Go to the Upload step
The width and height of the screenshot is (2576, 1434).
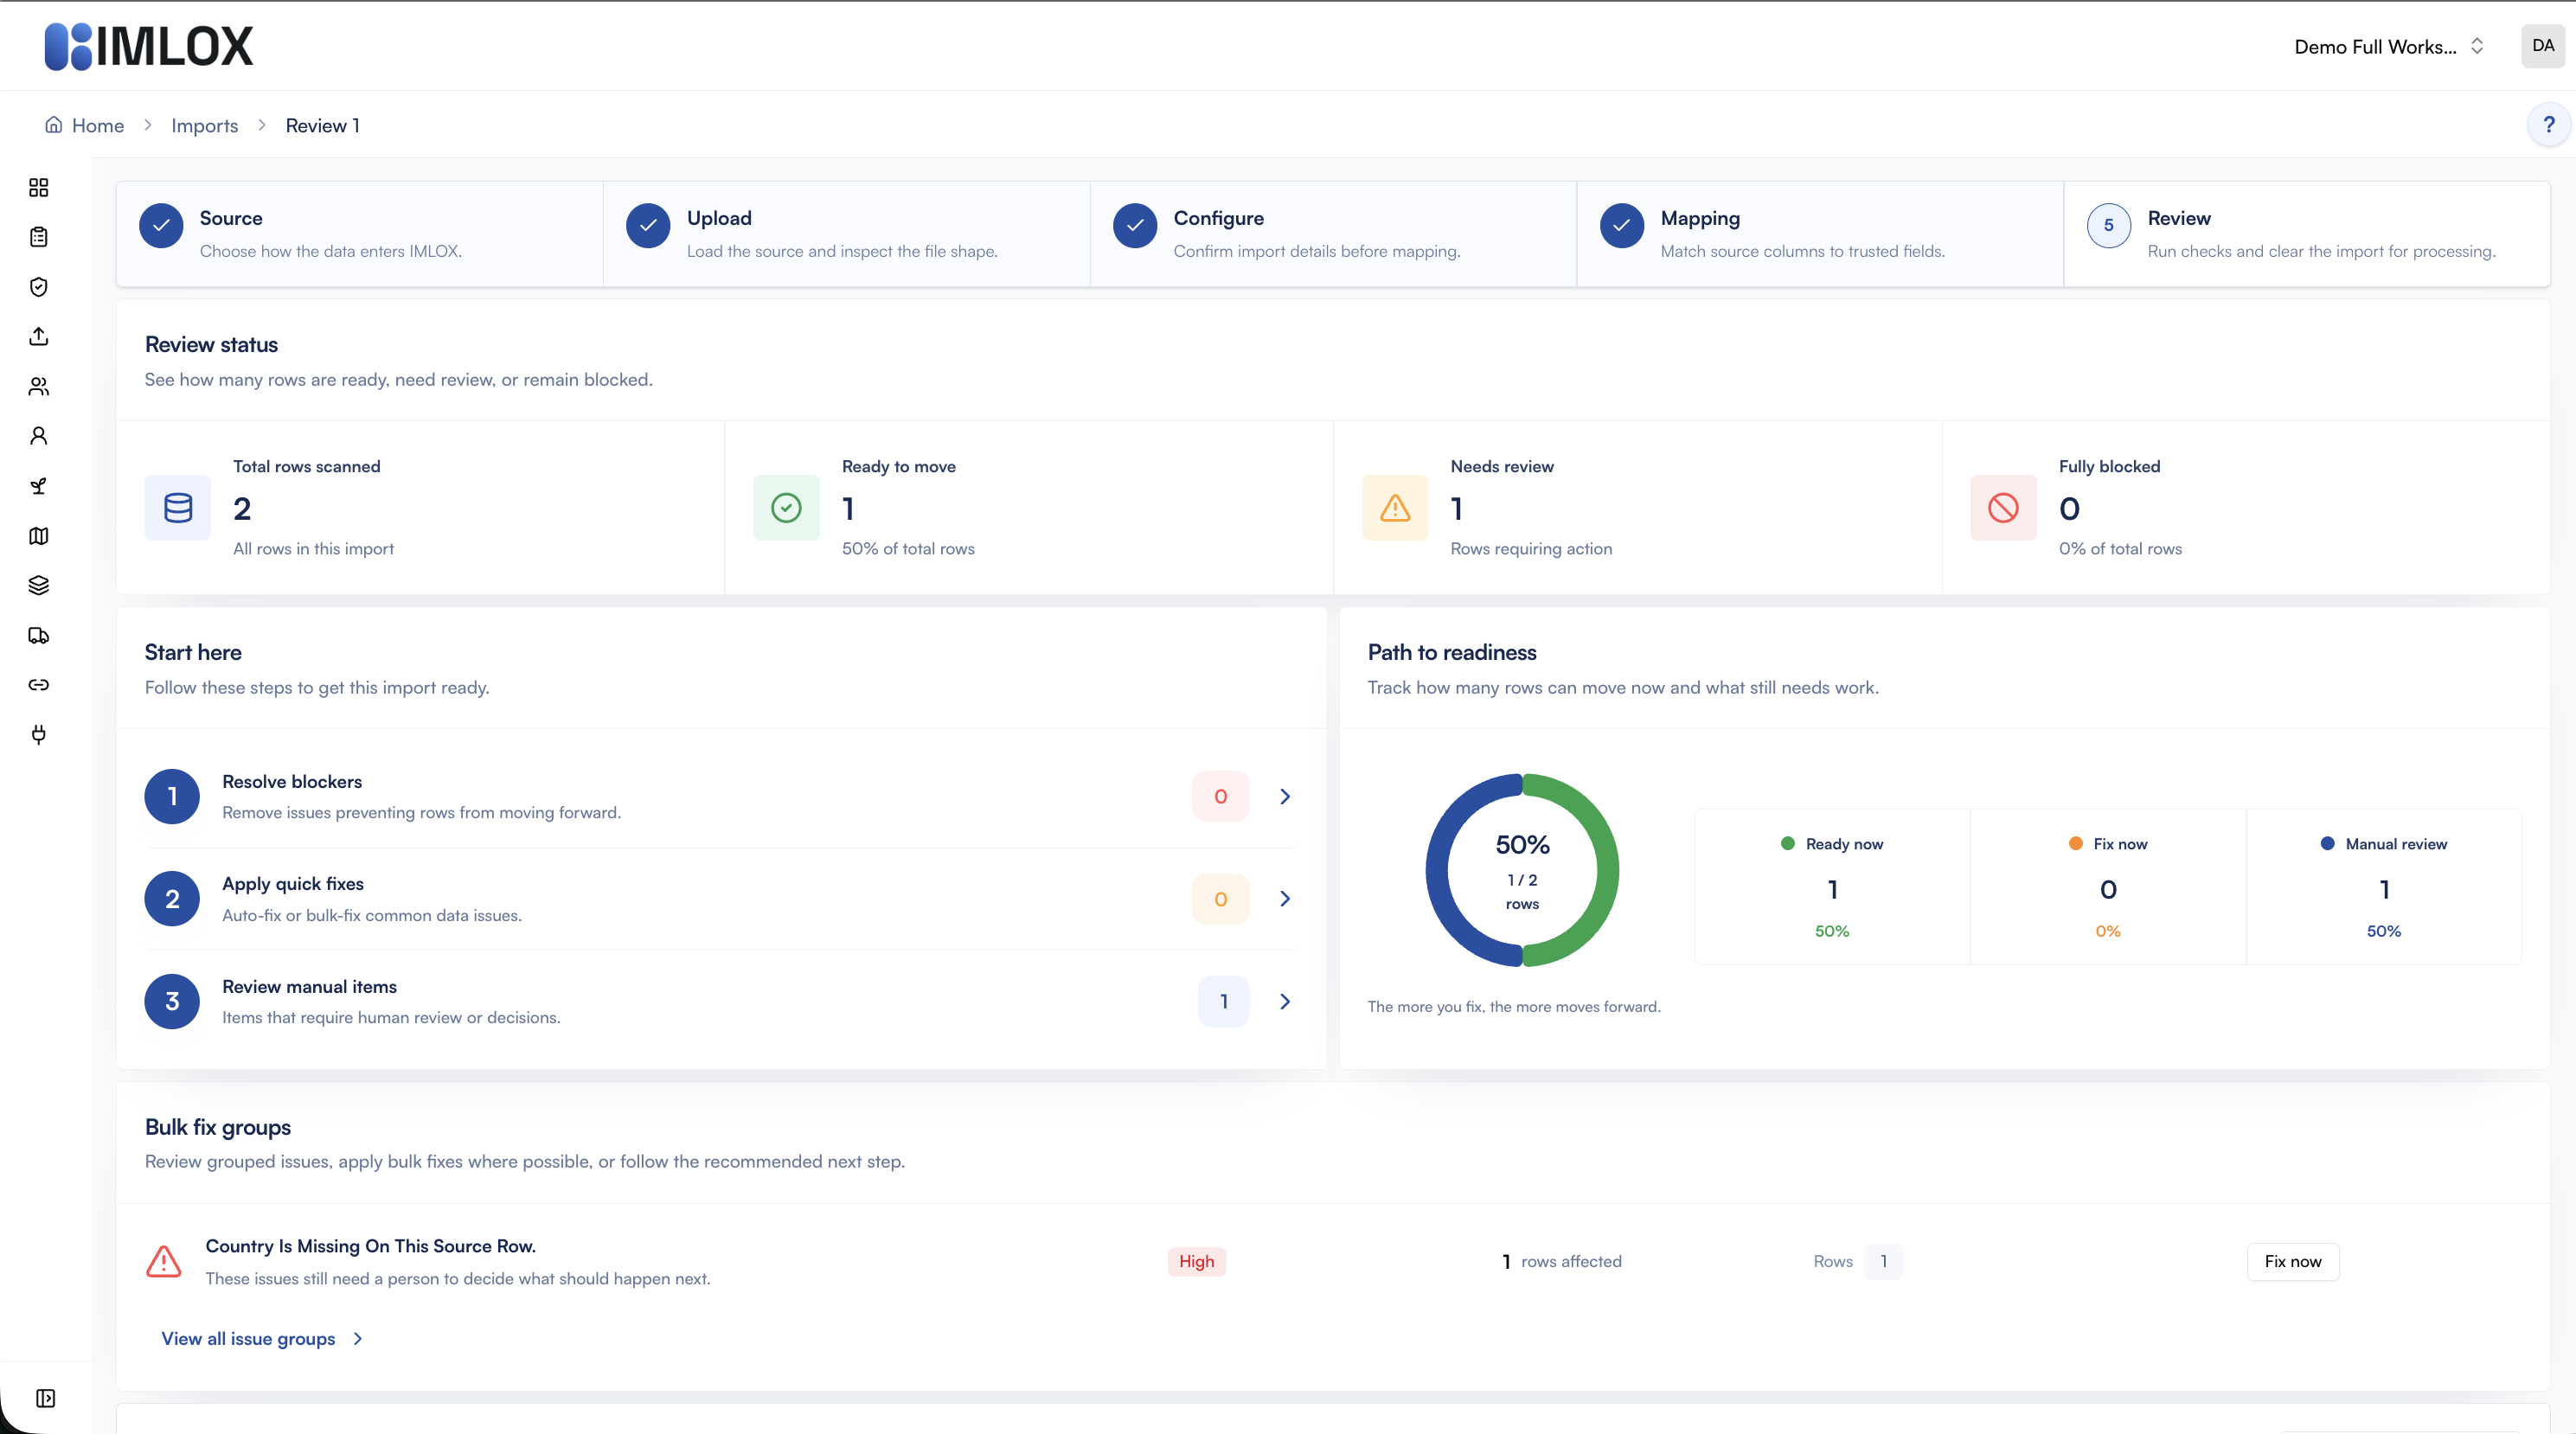(846, 234)
